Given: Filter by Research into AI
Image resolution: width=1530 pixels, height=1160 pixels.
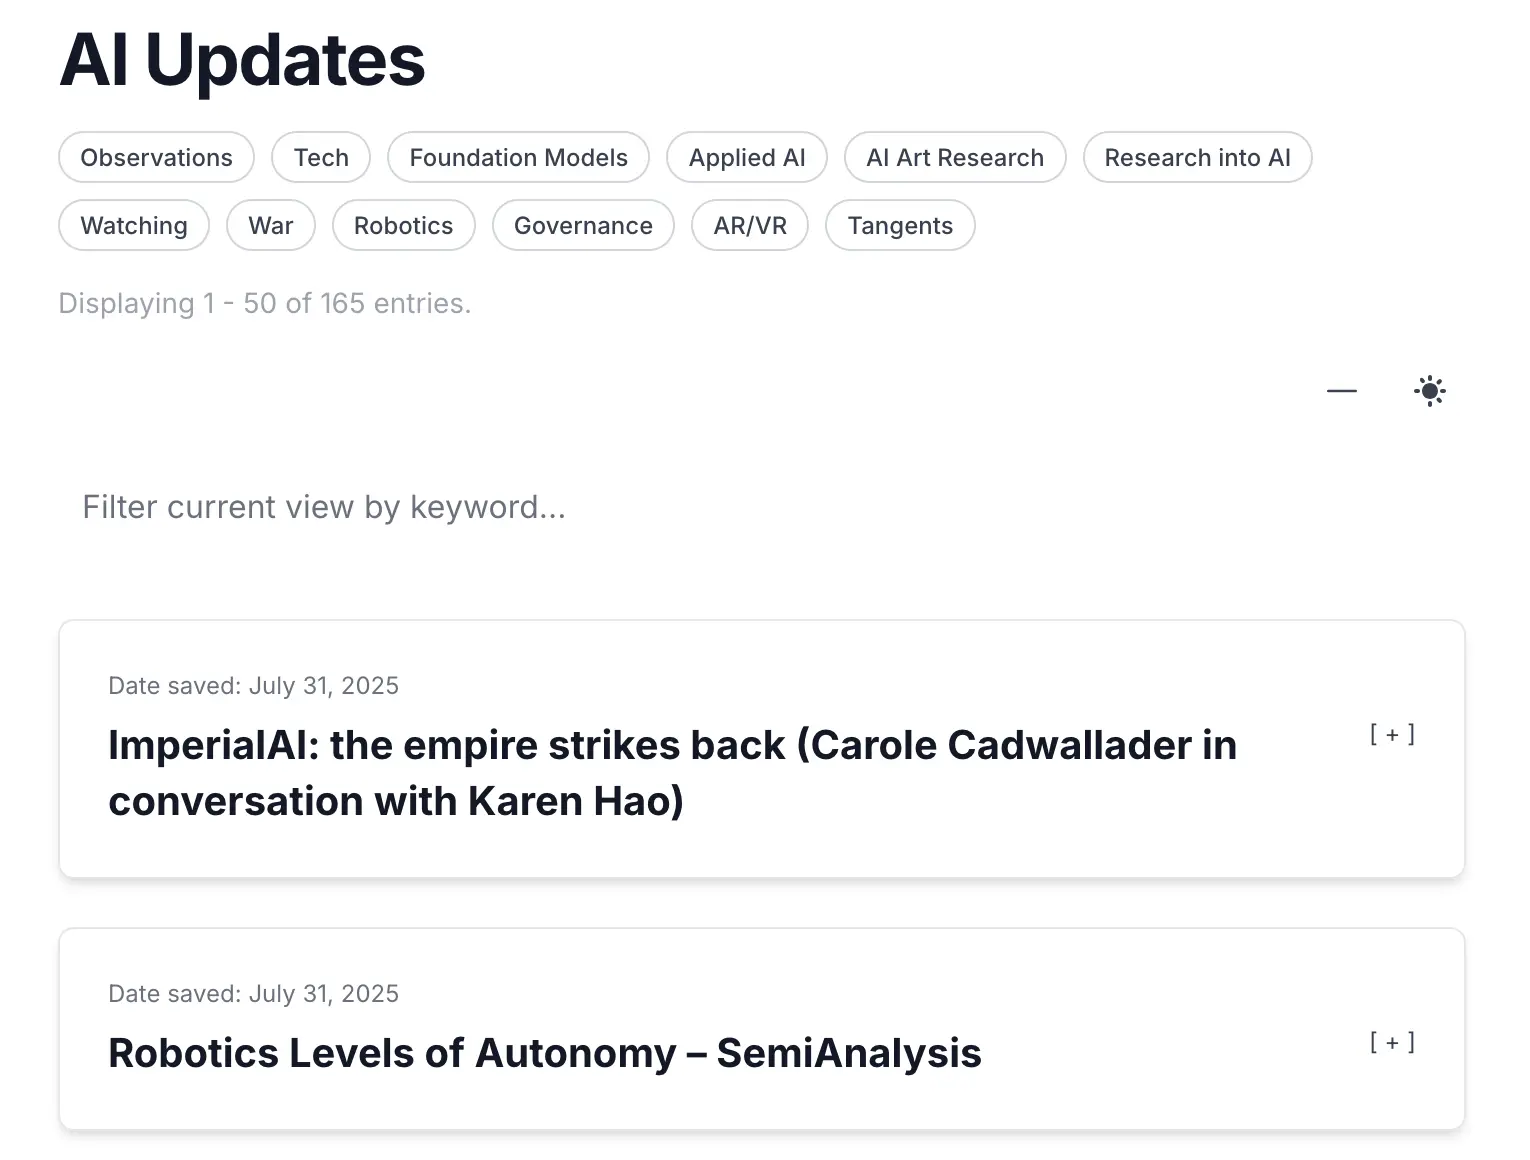Looking at the screenshot, I should coord(1197,158).
